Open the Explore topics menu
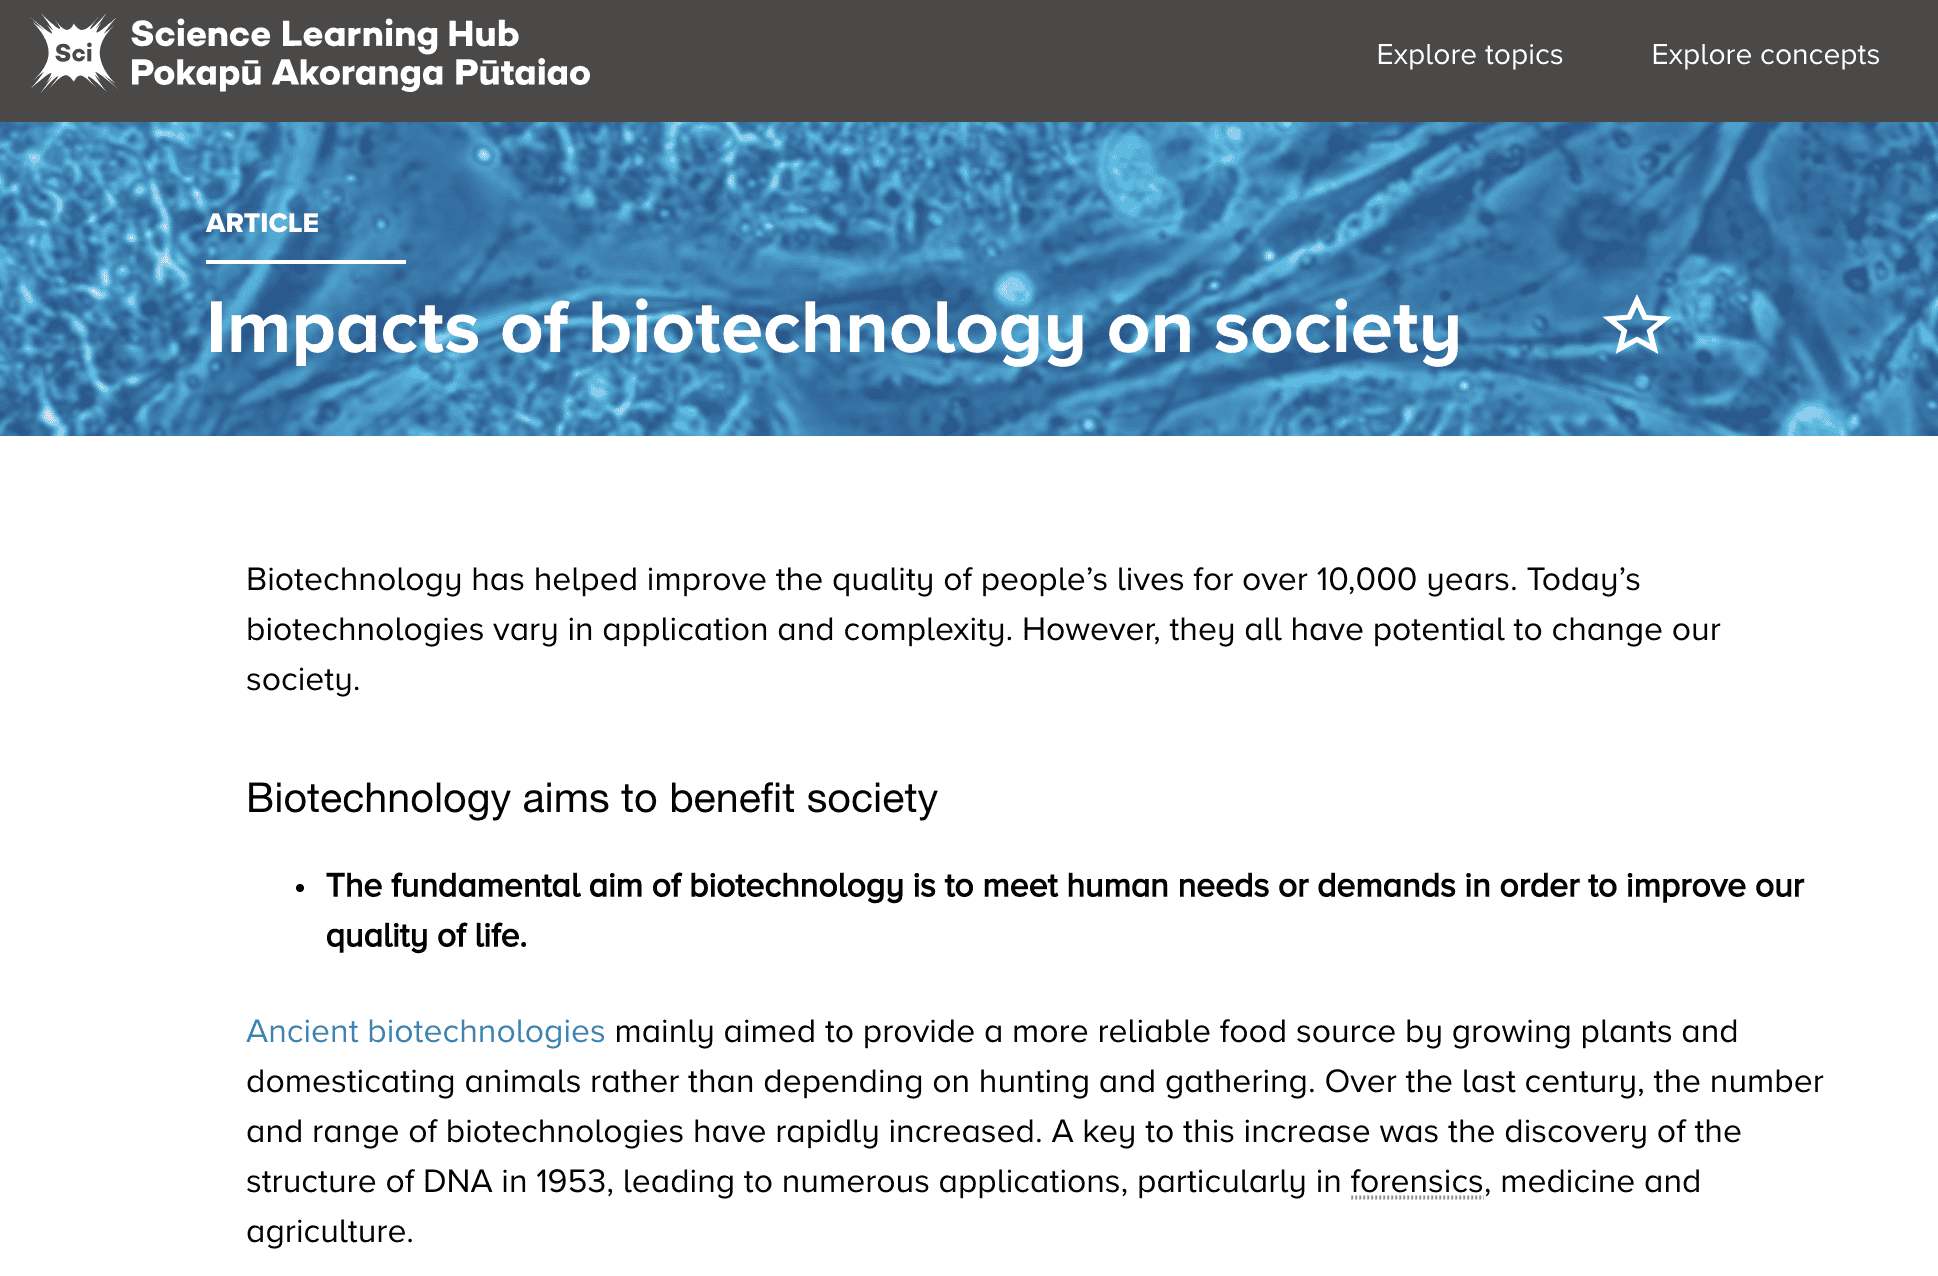The width and height of the screenshot is (1938, 1276). tap(1469, 55)
